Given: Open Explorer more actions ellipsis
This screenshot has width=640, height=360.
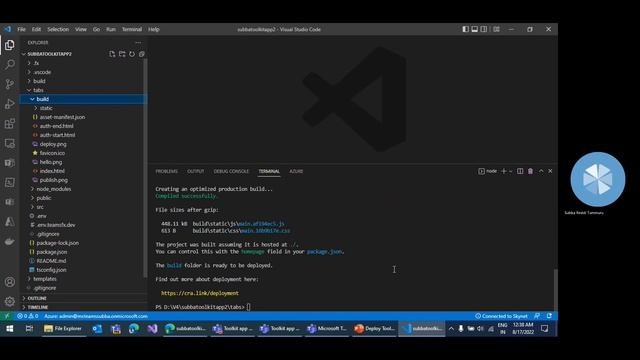Looking at the screenshot, I should [138, 42].
